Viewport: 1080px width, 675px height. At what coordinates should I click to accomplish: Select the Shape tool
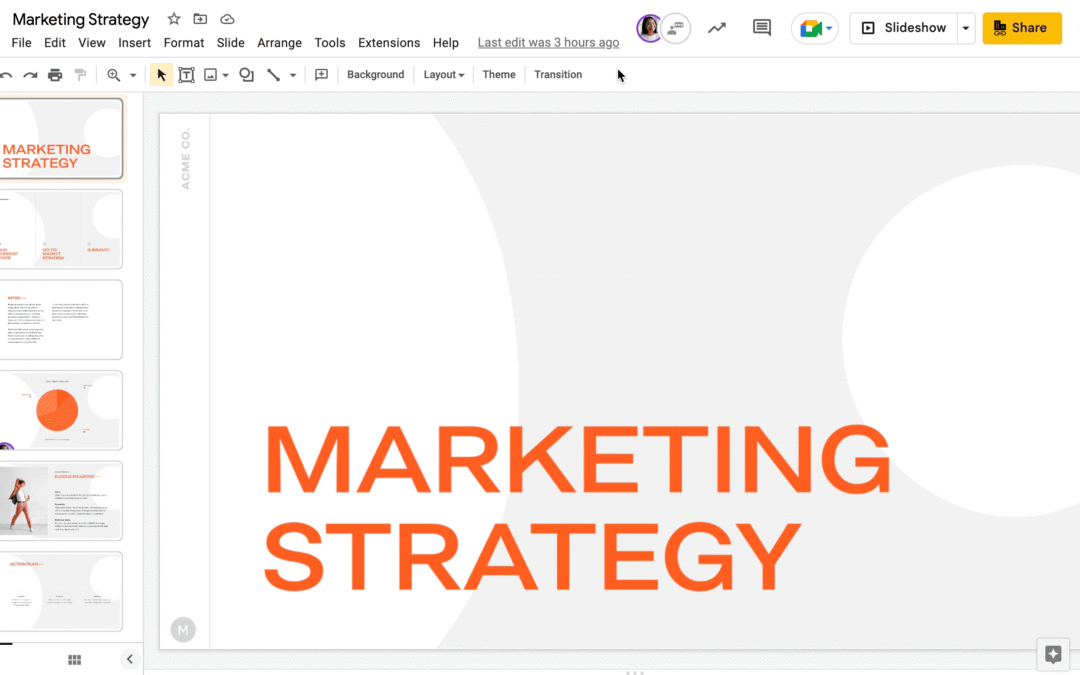point(246,75)
